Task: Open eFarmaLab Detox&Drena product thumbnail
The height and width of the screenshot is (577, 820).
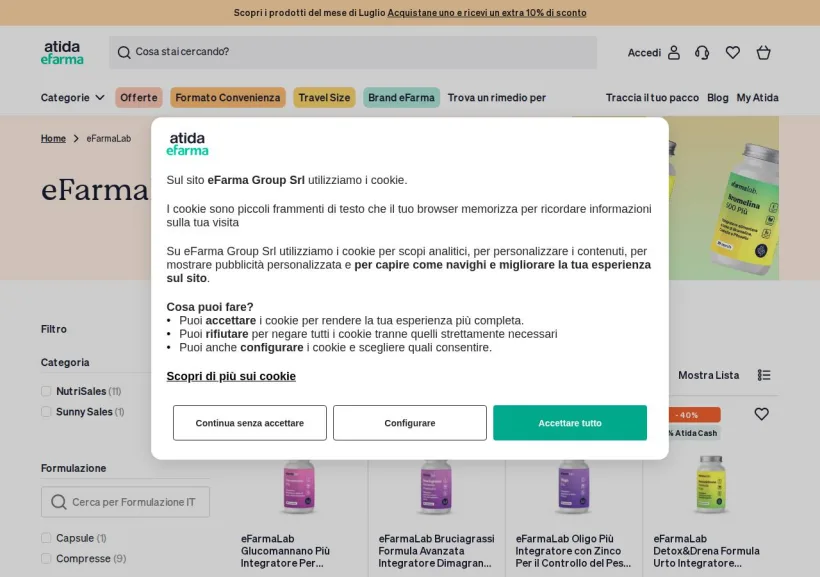Action: tap(711, 484)
